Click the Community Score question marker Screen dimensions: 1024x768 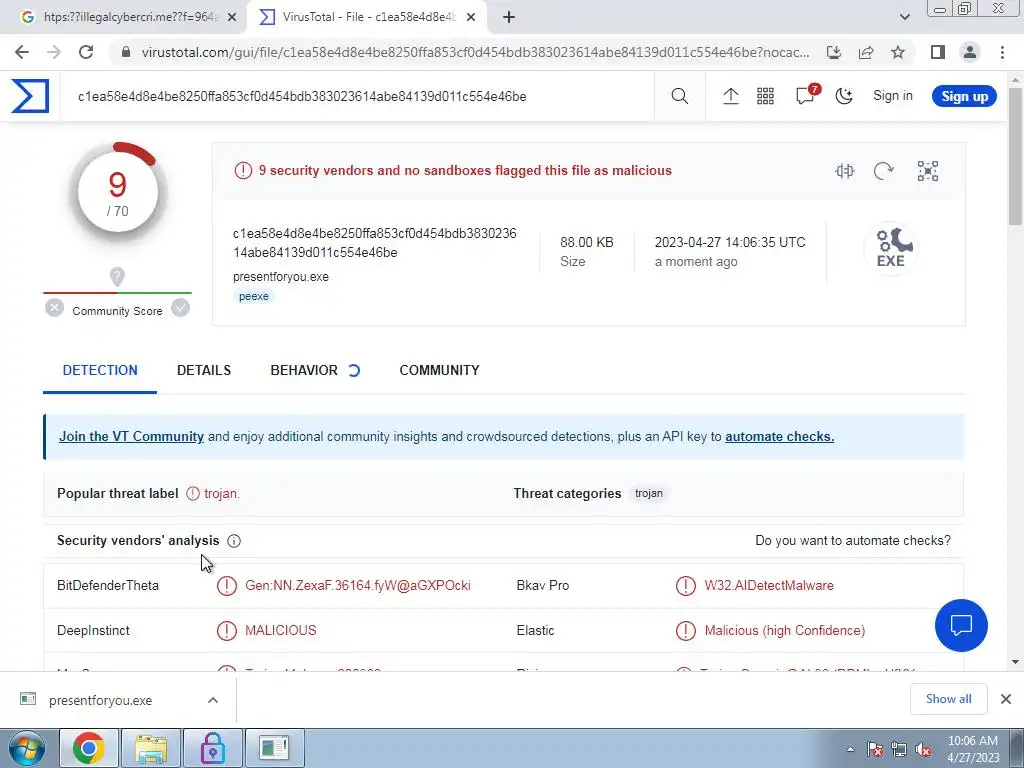[x=117, y=277]
